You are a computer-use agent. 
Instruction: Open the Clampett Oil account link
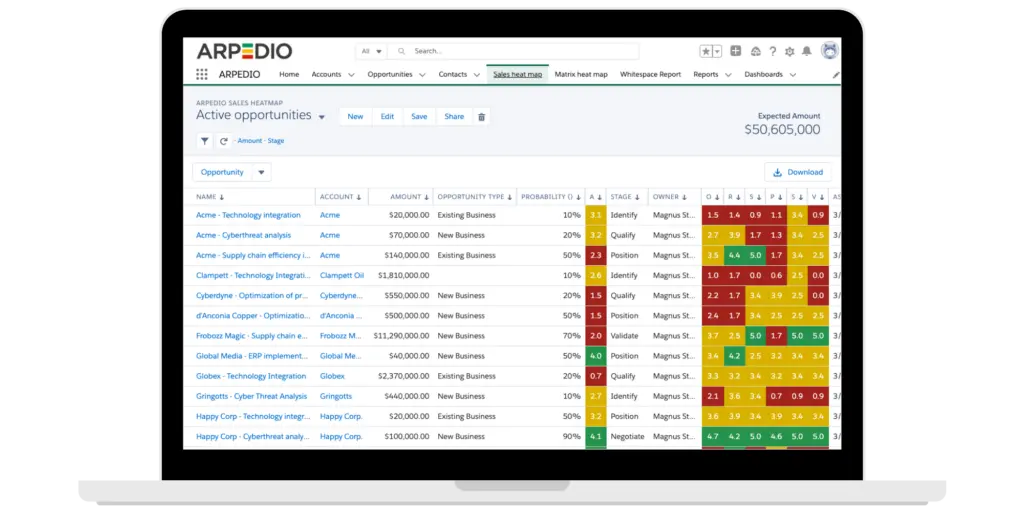[342, 276]
